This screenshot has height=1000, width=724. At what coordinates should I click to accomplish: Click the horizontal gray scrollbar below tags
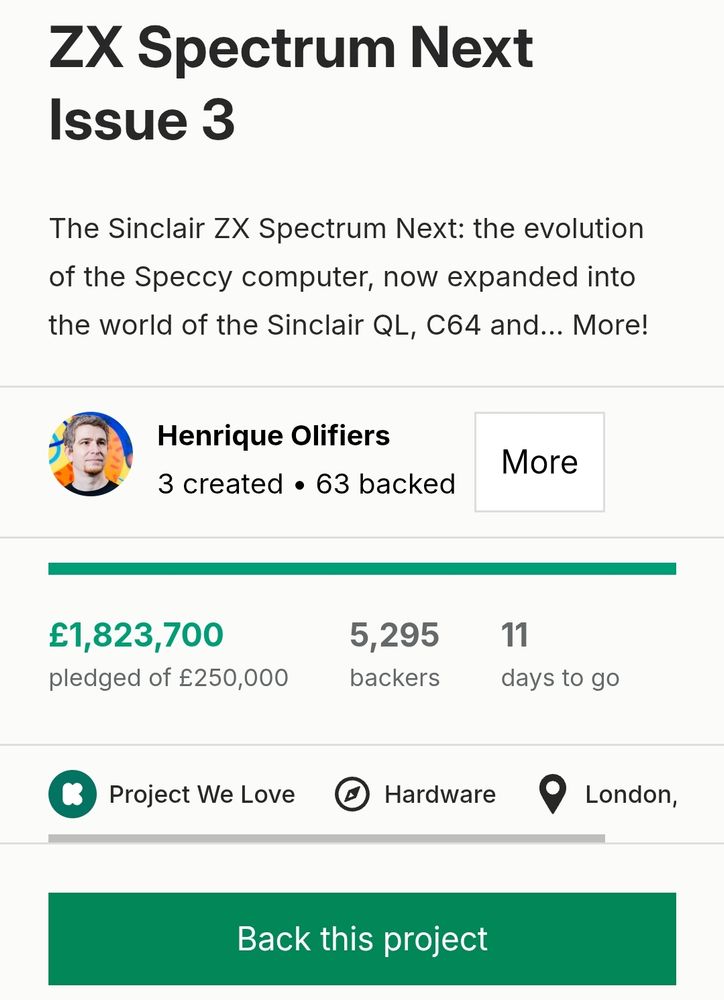[x=327, y=839]
